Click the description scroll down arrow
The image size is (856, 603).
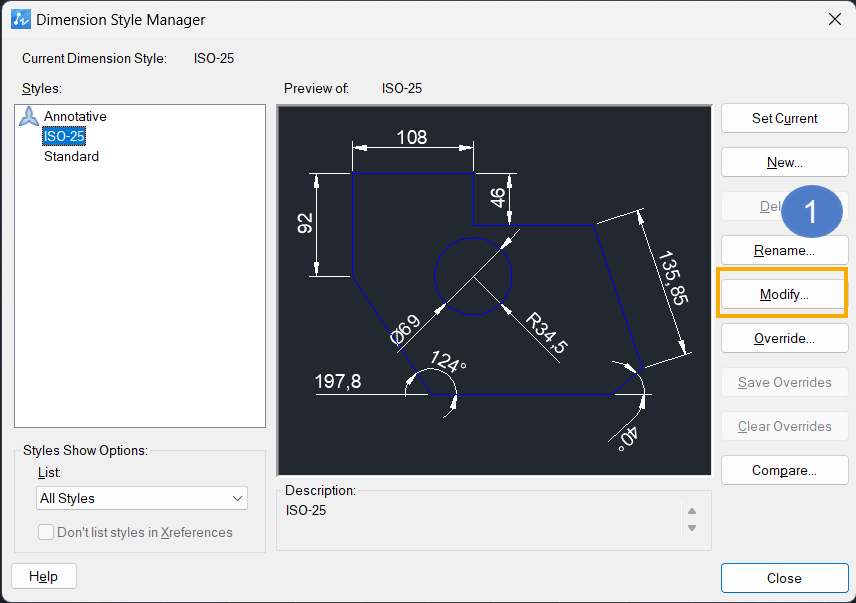click(x=692, y=528)
